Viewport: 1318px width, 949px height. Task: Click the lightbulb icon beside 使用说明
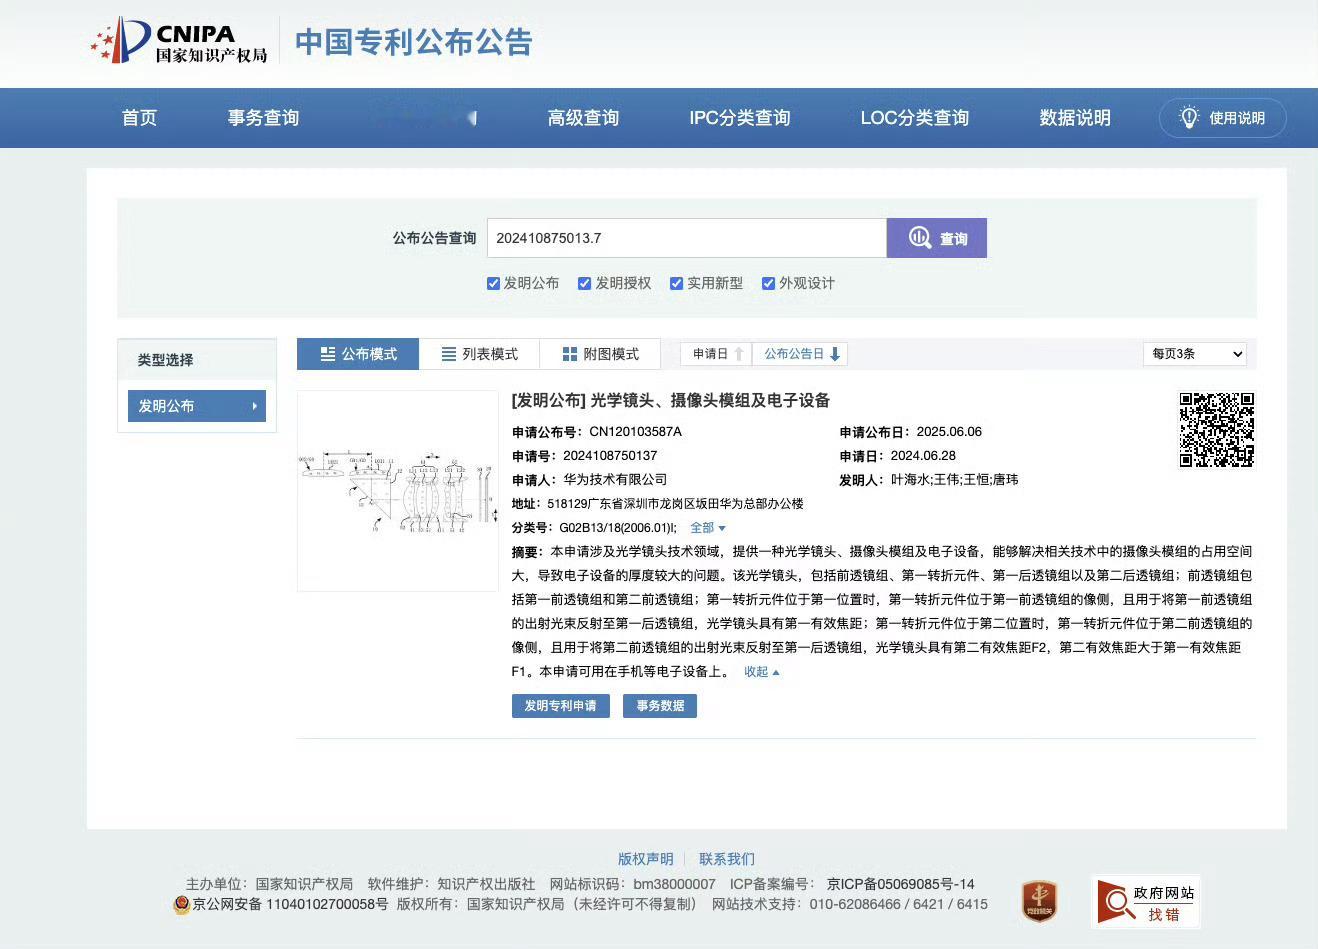point(1189,118)
